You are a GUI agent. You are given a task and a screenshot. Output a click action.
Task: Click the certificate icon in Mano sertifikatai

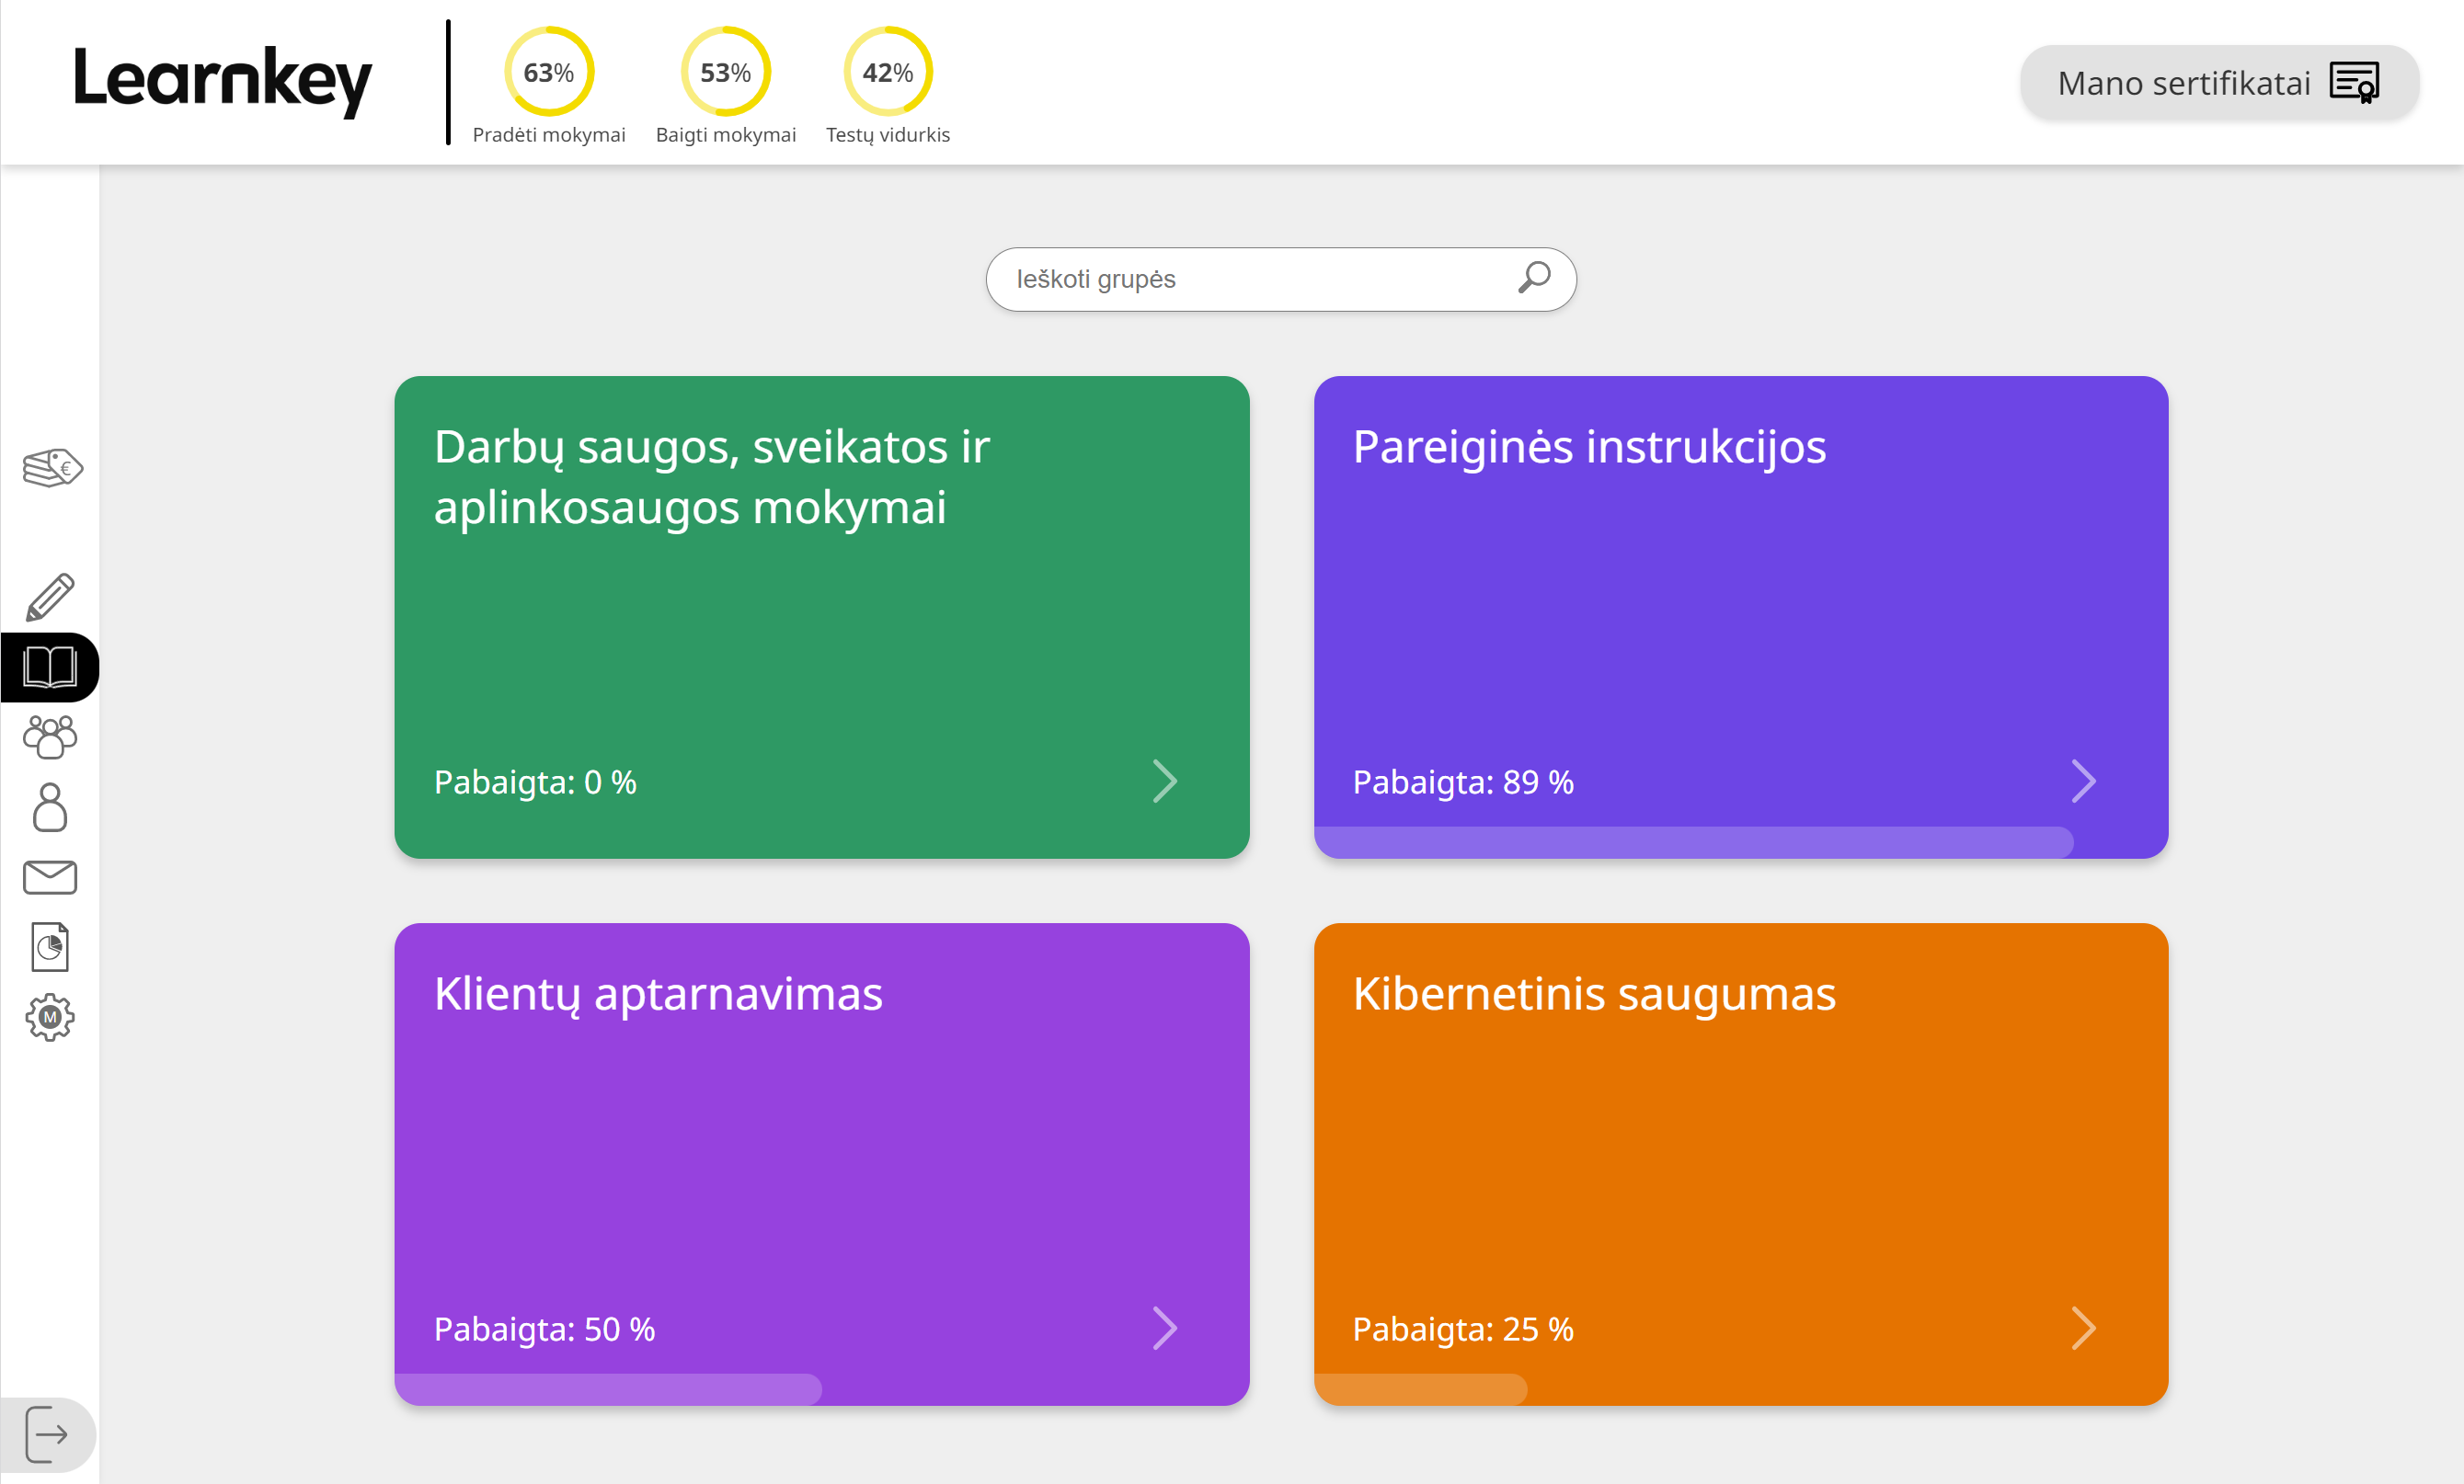(2355, 82)
